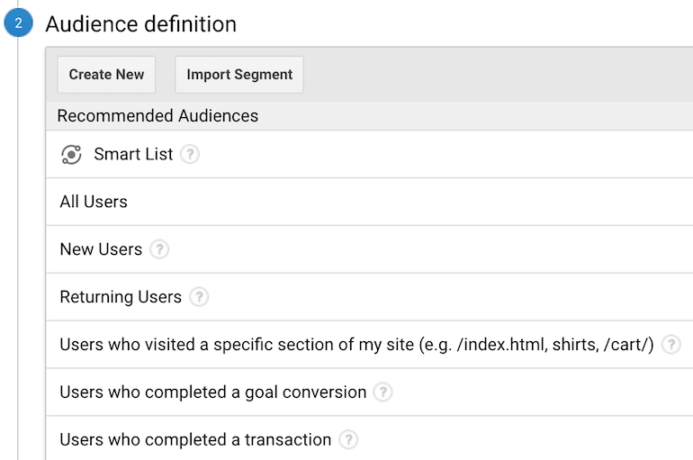Image resolution: width=693 pixels, height=460 pixels.
Task: Open help tooltip next to Smart List
Action: (x=190, y=154)
